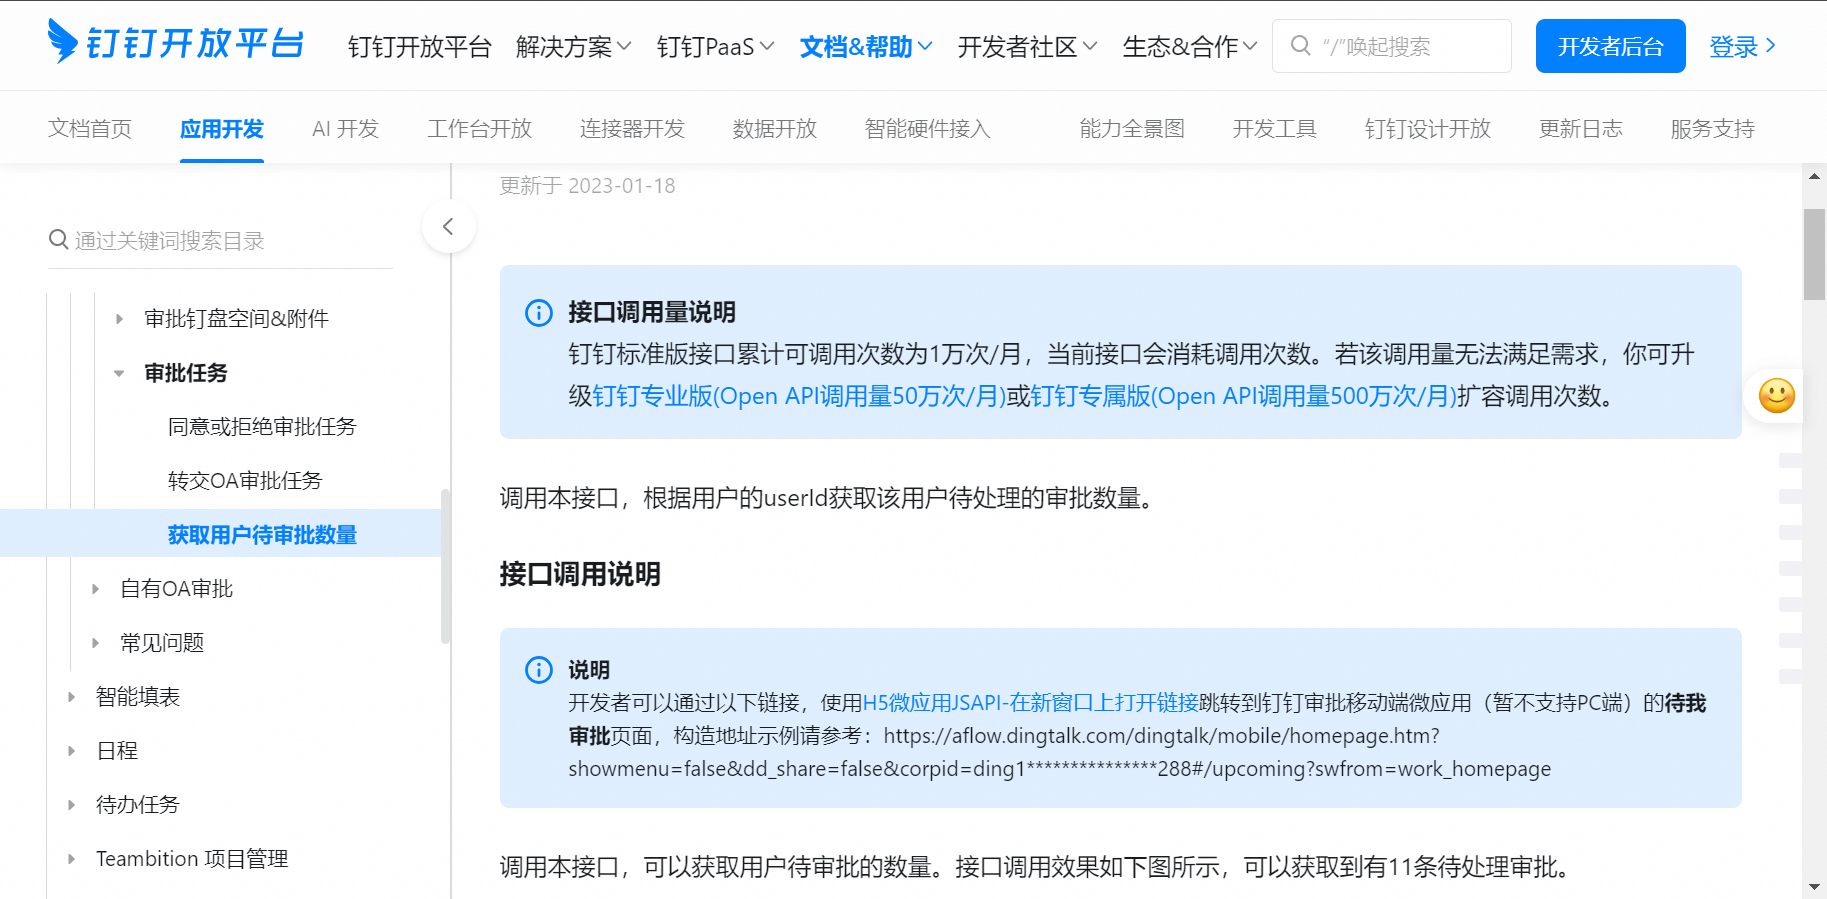Switch to the 应用开发 tab
This screenshot has height=899, width=1827.
[222, 129]
